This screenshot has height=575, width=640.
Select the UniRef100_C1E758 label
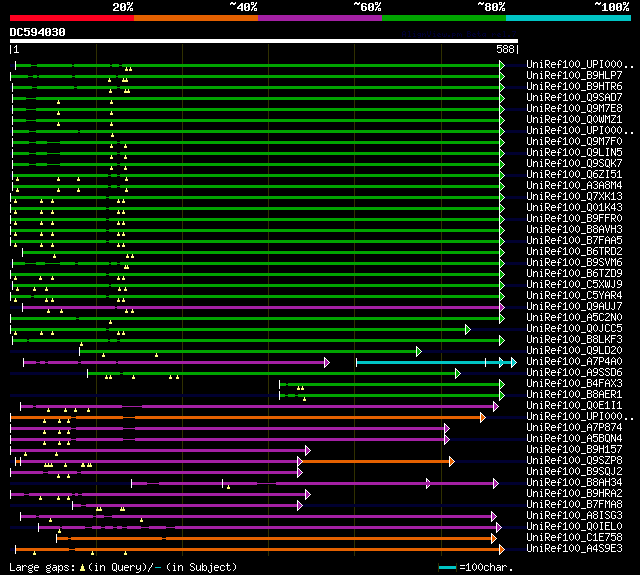pos(574,538)
